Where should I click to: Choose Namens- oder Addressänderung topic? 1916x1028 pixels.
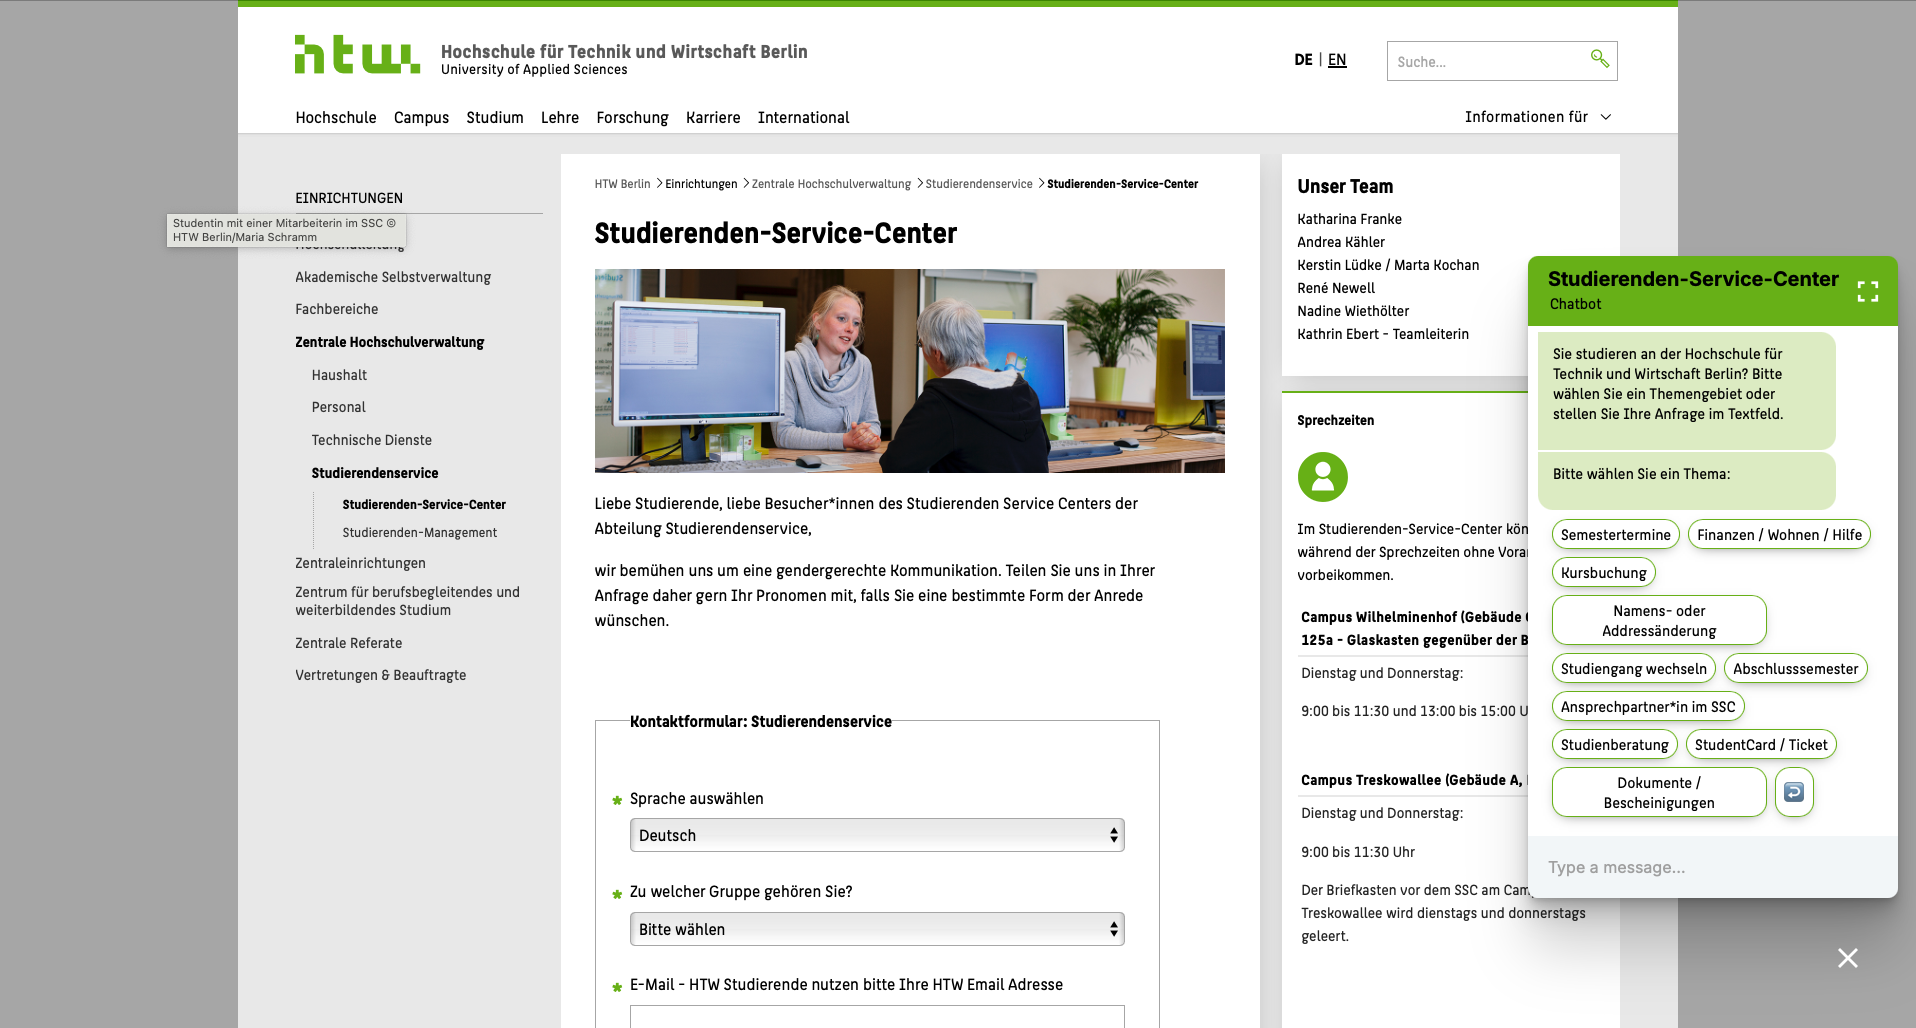[1659, 621]
